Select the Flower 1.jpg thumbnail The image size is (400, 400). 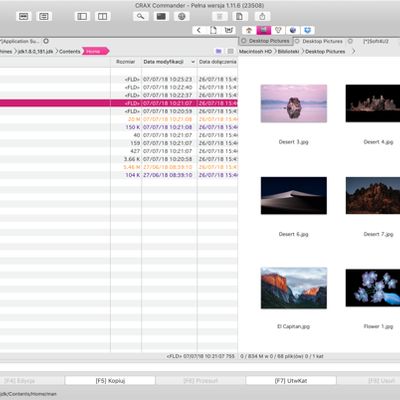coord(373,288)
